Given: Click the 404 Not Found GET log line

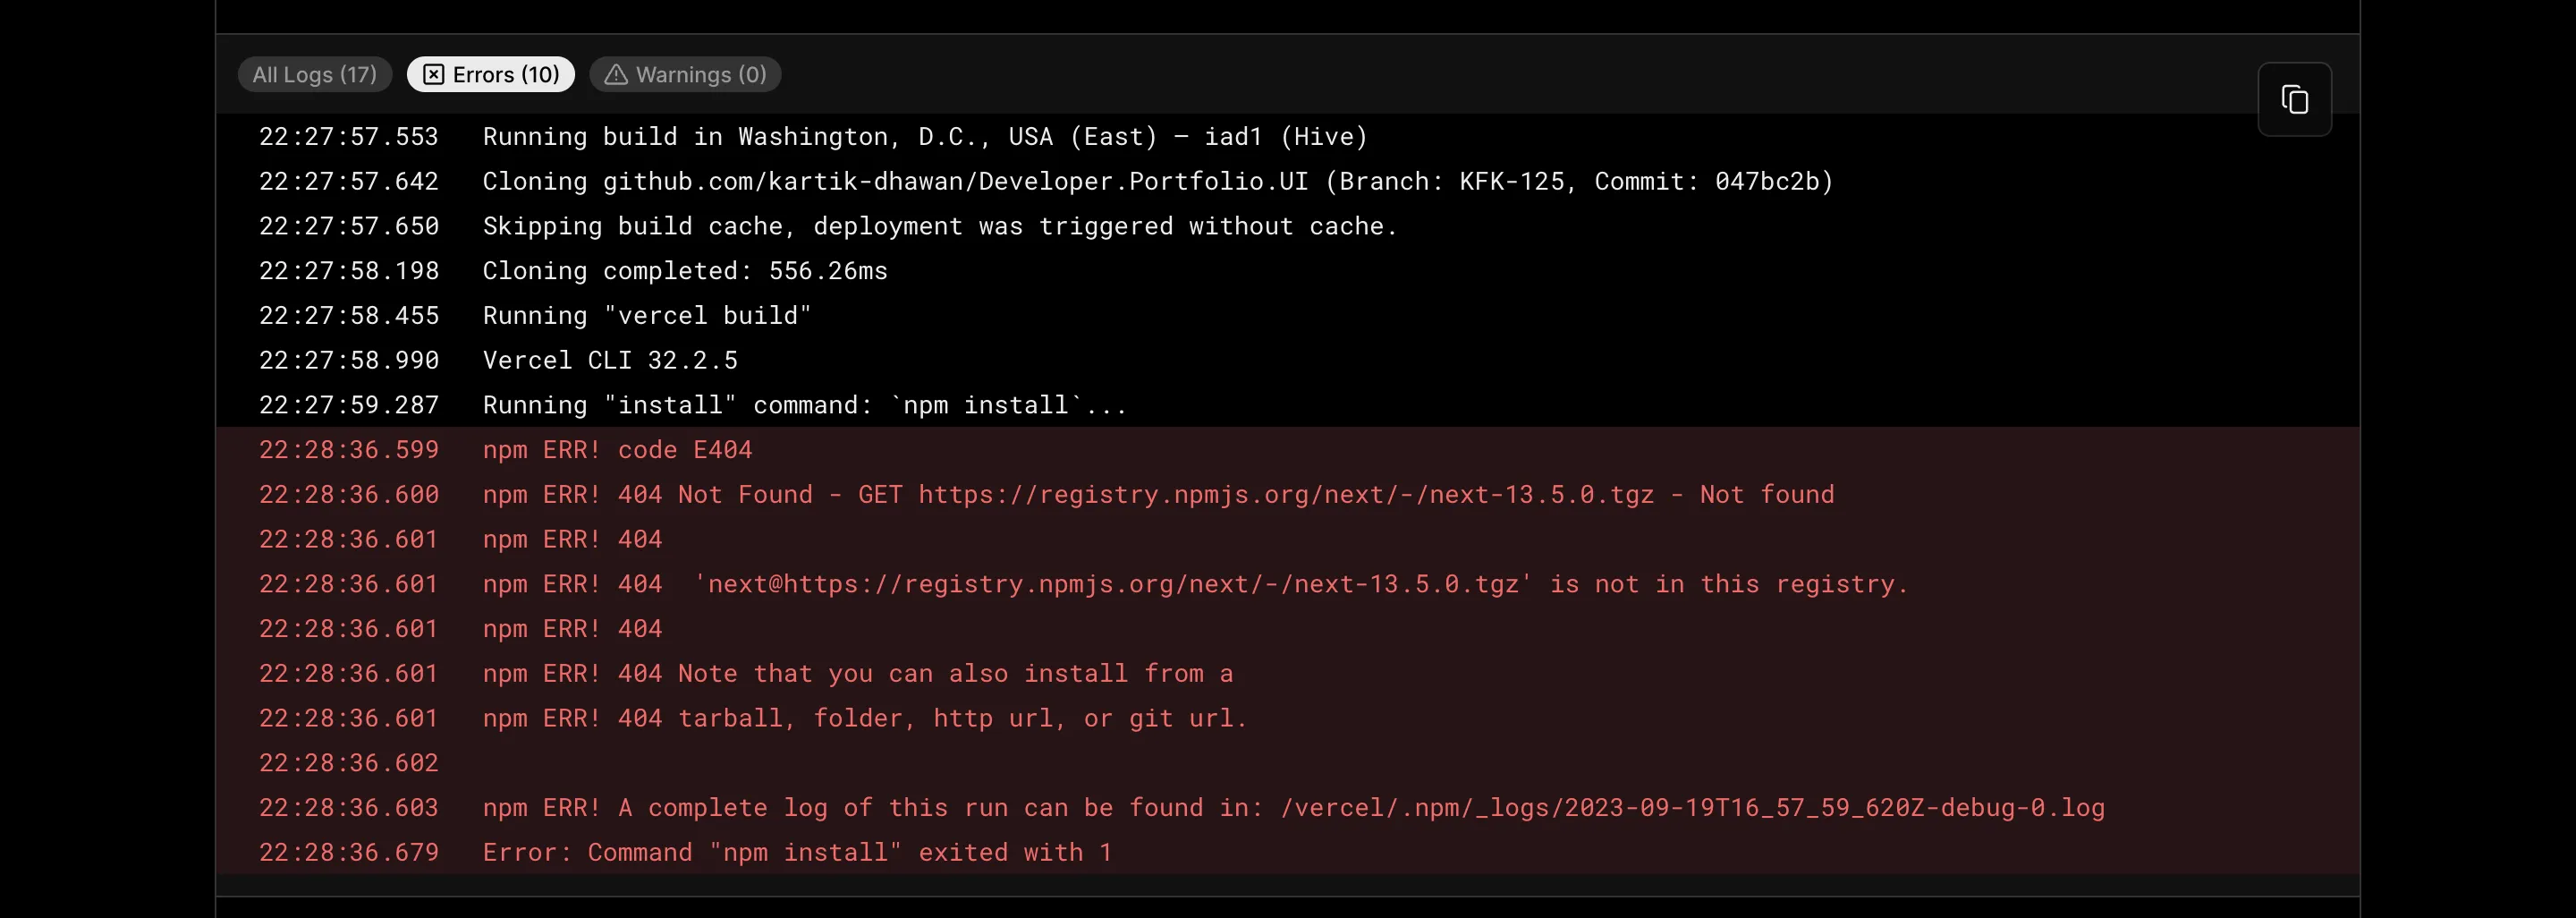Looking at the screenshot, I should pyautogui.click(x=1158, y=495).
